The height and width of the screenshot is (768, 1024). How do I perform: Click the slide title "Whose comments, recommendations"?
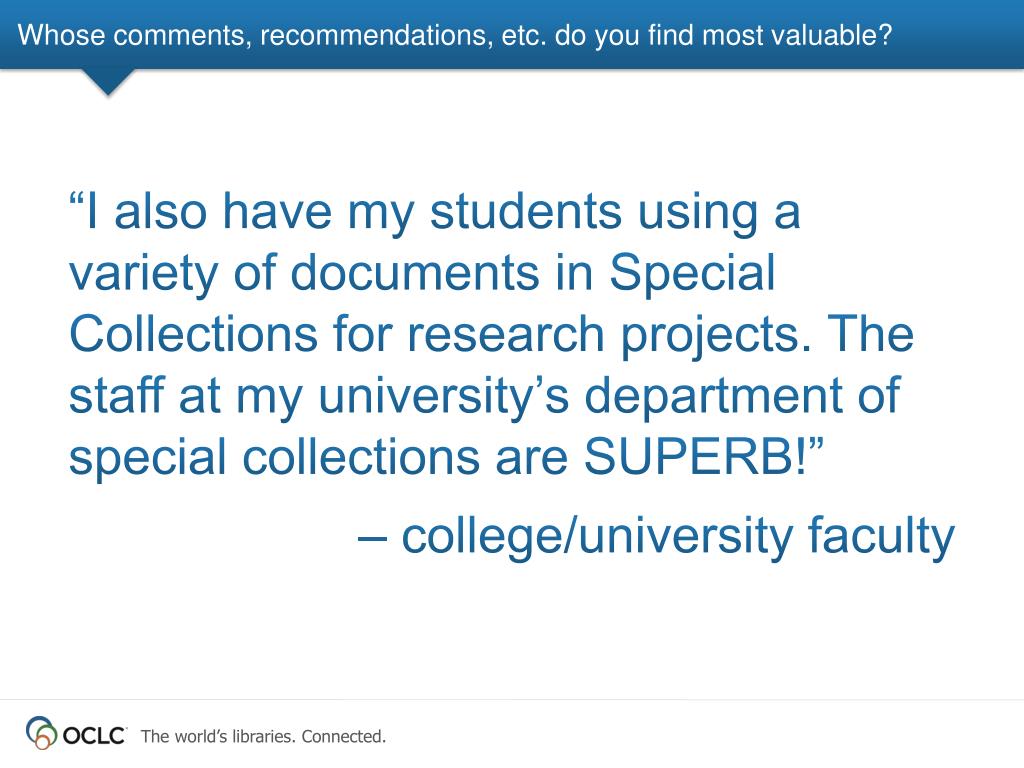coord(255,35)
